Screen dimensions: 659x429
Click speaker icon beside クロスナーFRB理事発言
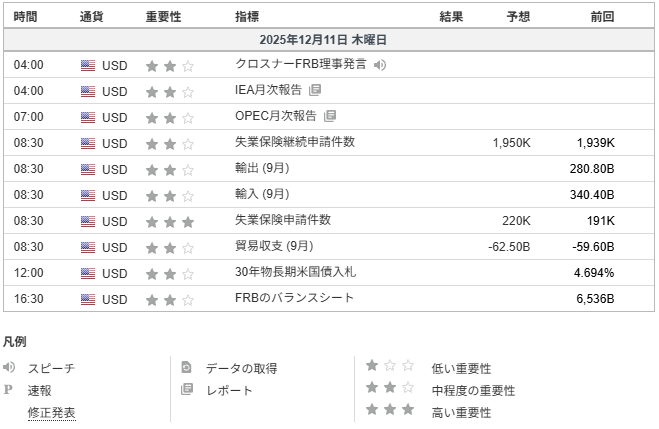pos(379,65)
